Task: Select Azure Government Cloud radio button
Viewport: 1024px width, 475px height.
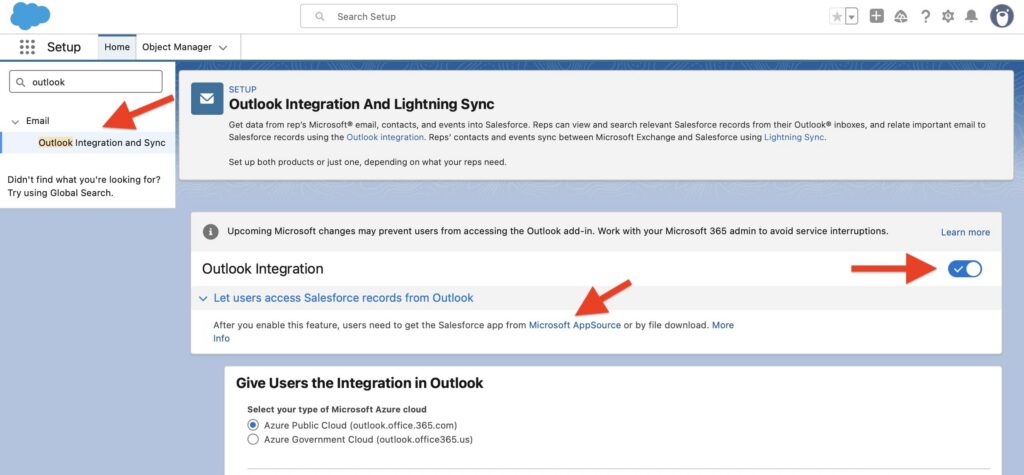Action: coord(253,440)
